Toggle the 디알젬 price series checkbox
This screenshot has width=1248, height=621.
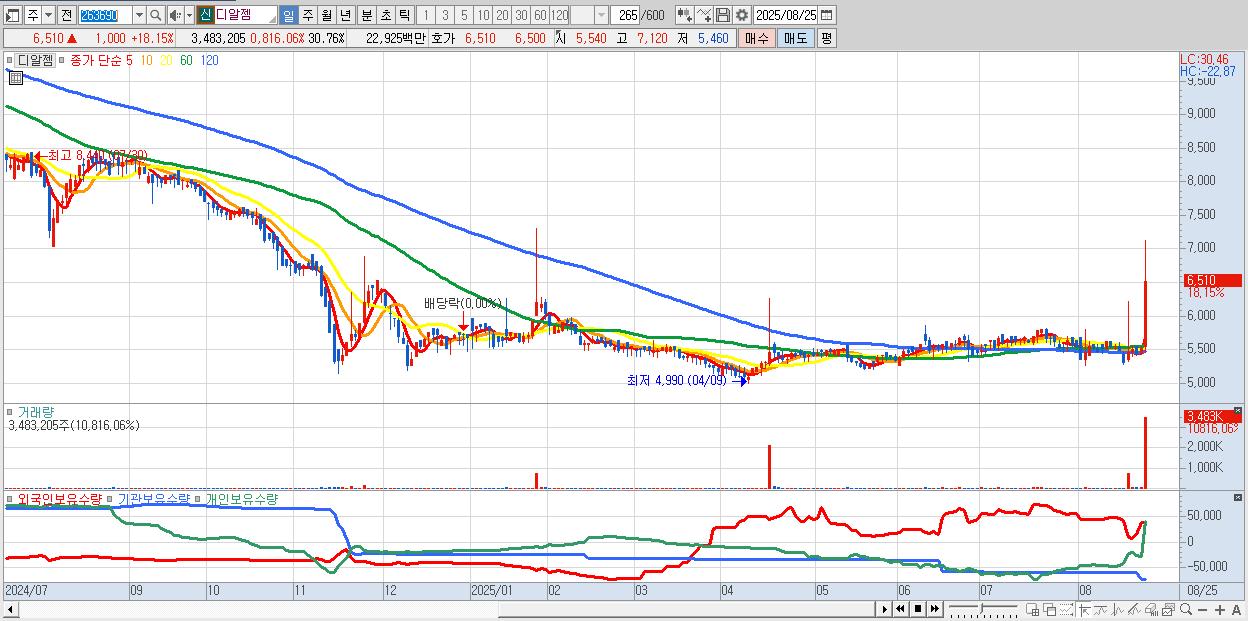11,60
